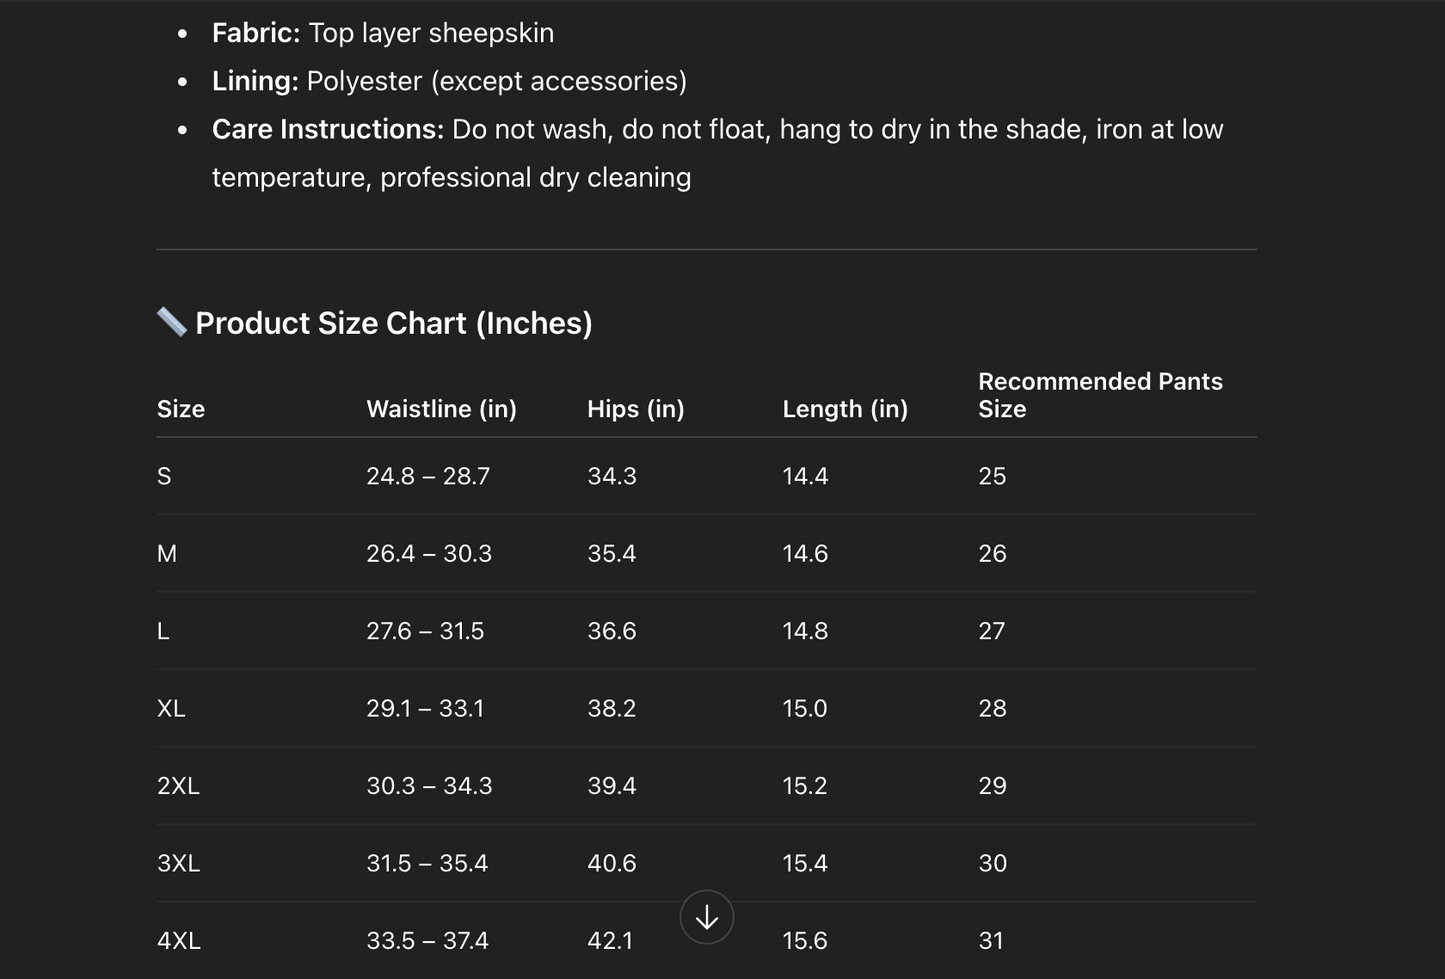Viewport: 1445px width, 979px height.
Task: Click the 2XL size row label
Action: click(178, 786)
